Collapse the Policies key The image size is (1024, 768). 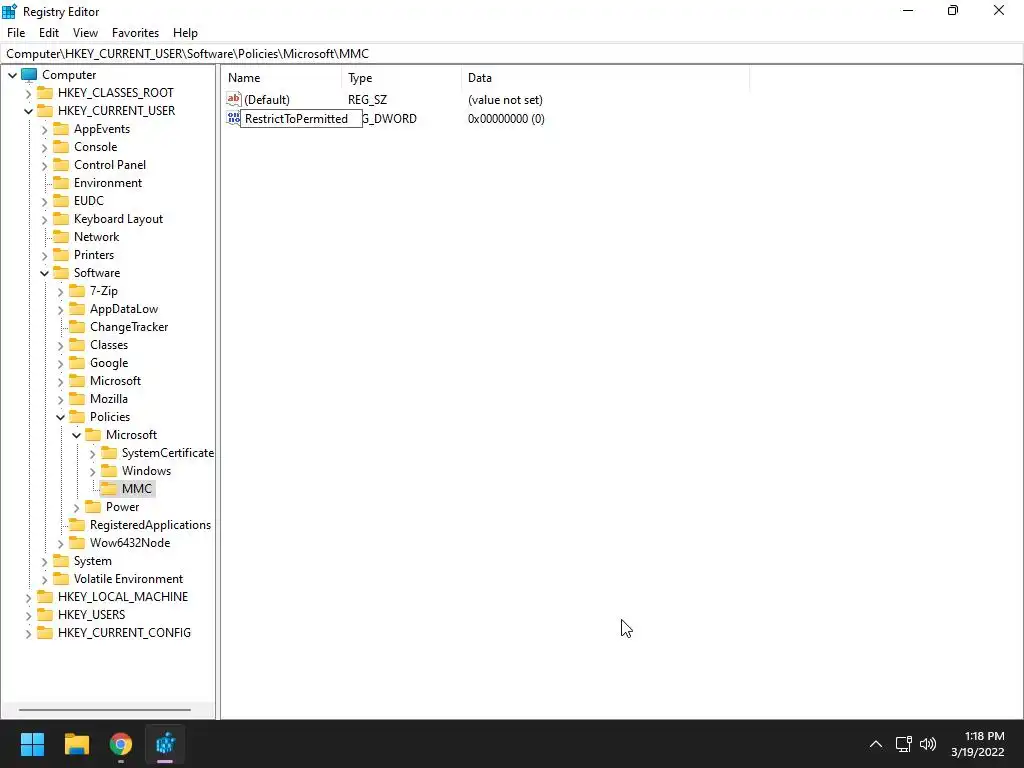(x=60, y=417)
